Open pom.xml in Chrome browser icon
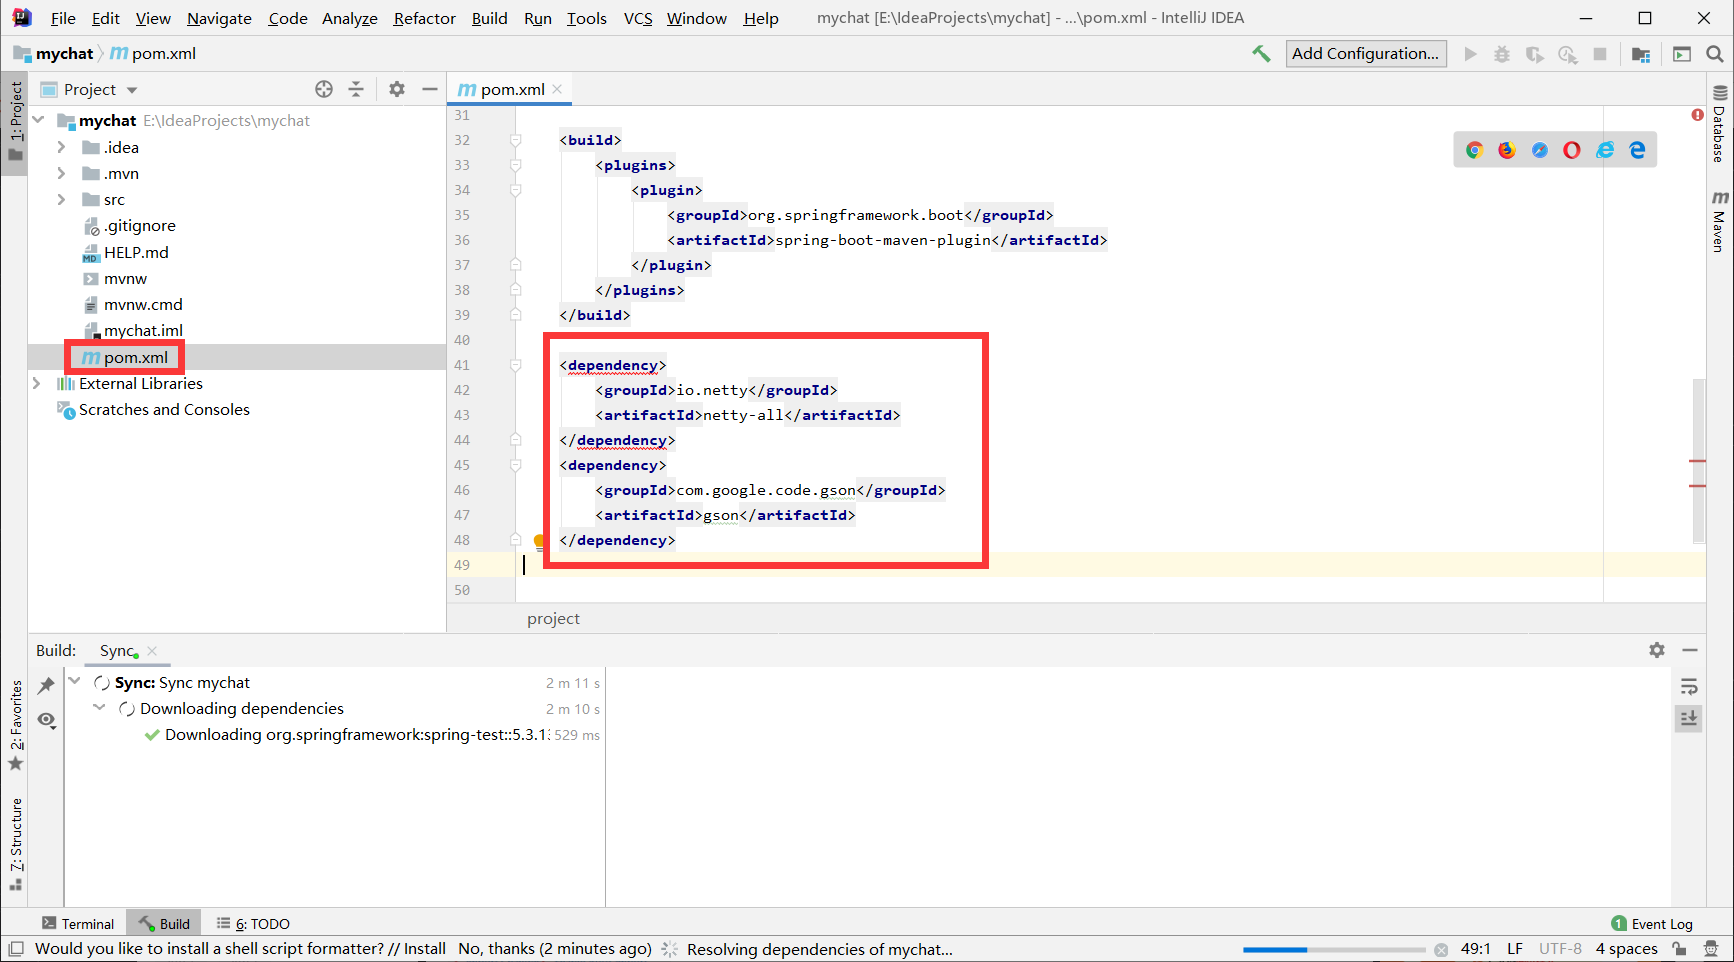1734x962 pixels. 1474,150
